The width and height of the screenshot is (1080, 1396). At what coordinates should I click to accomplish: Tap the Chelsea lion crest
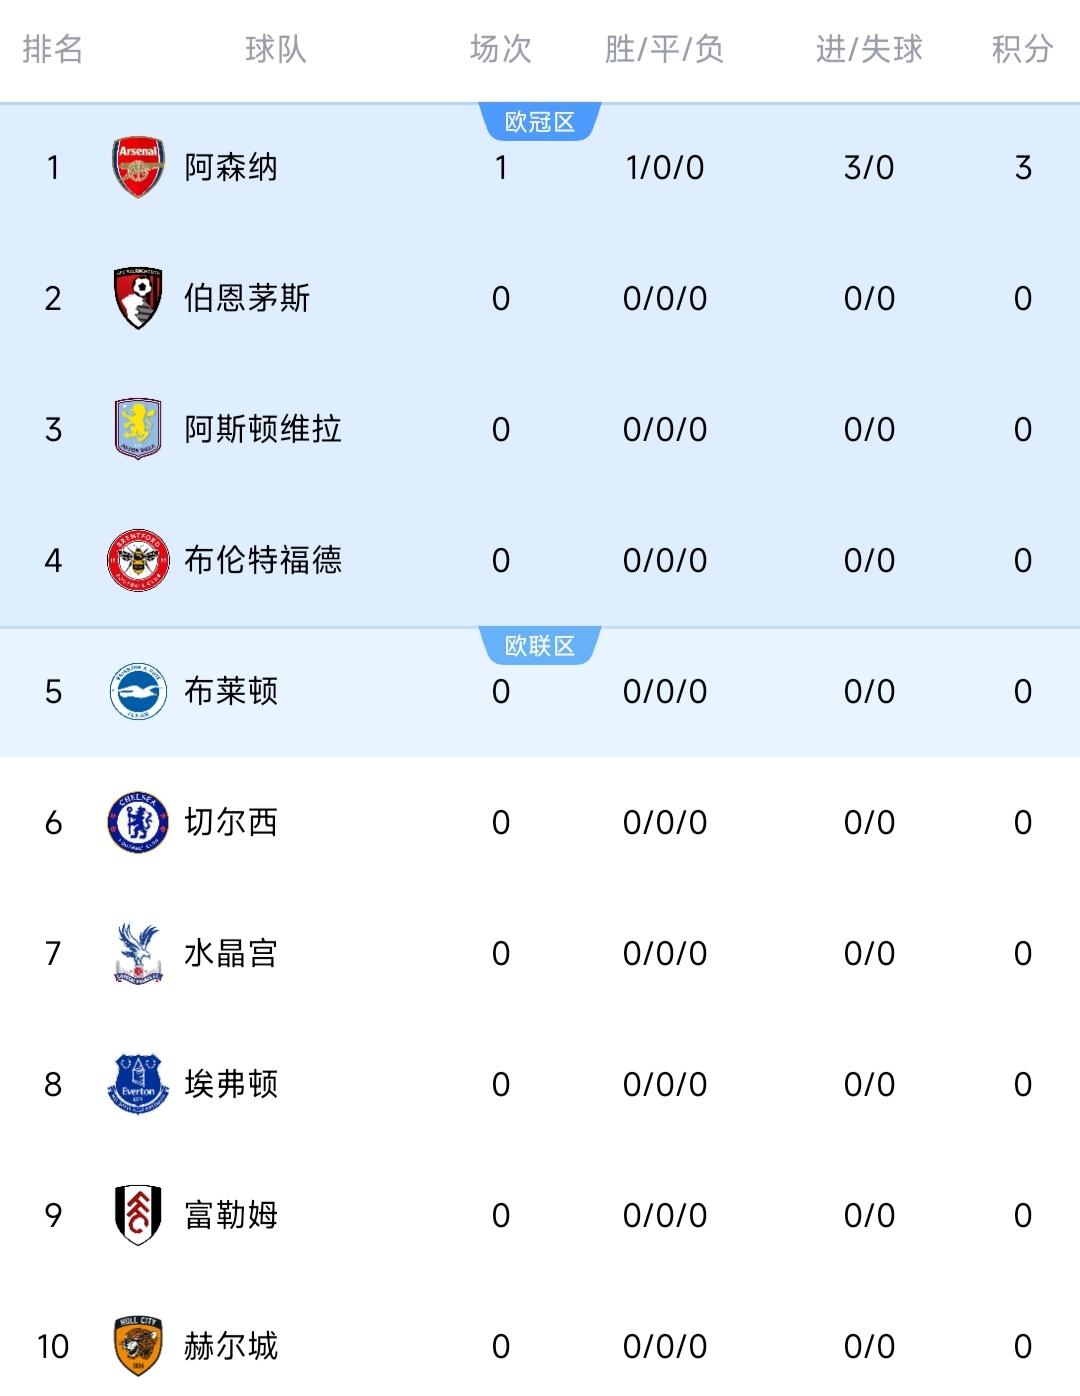138,822
